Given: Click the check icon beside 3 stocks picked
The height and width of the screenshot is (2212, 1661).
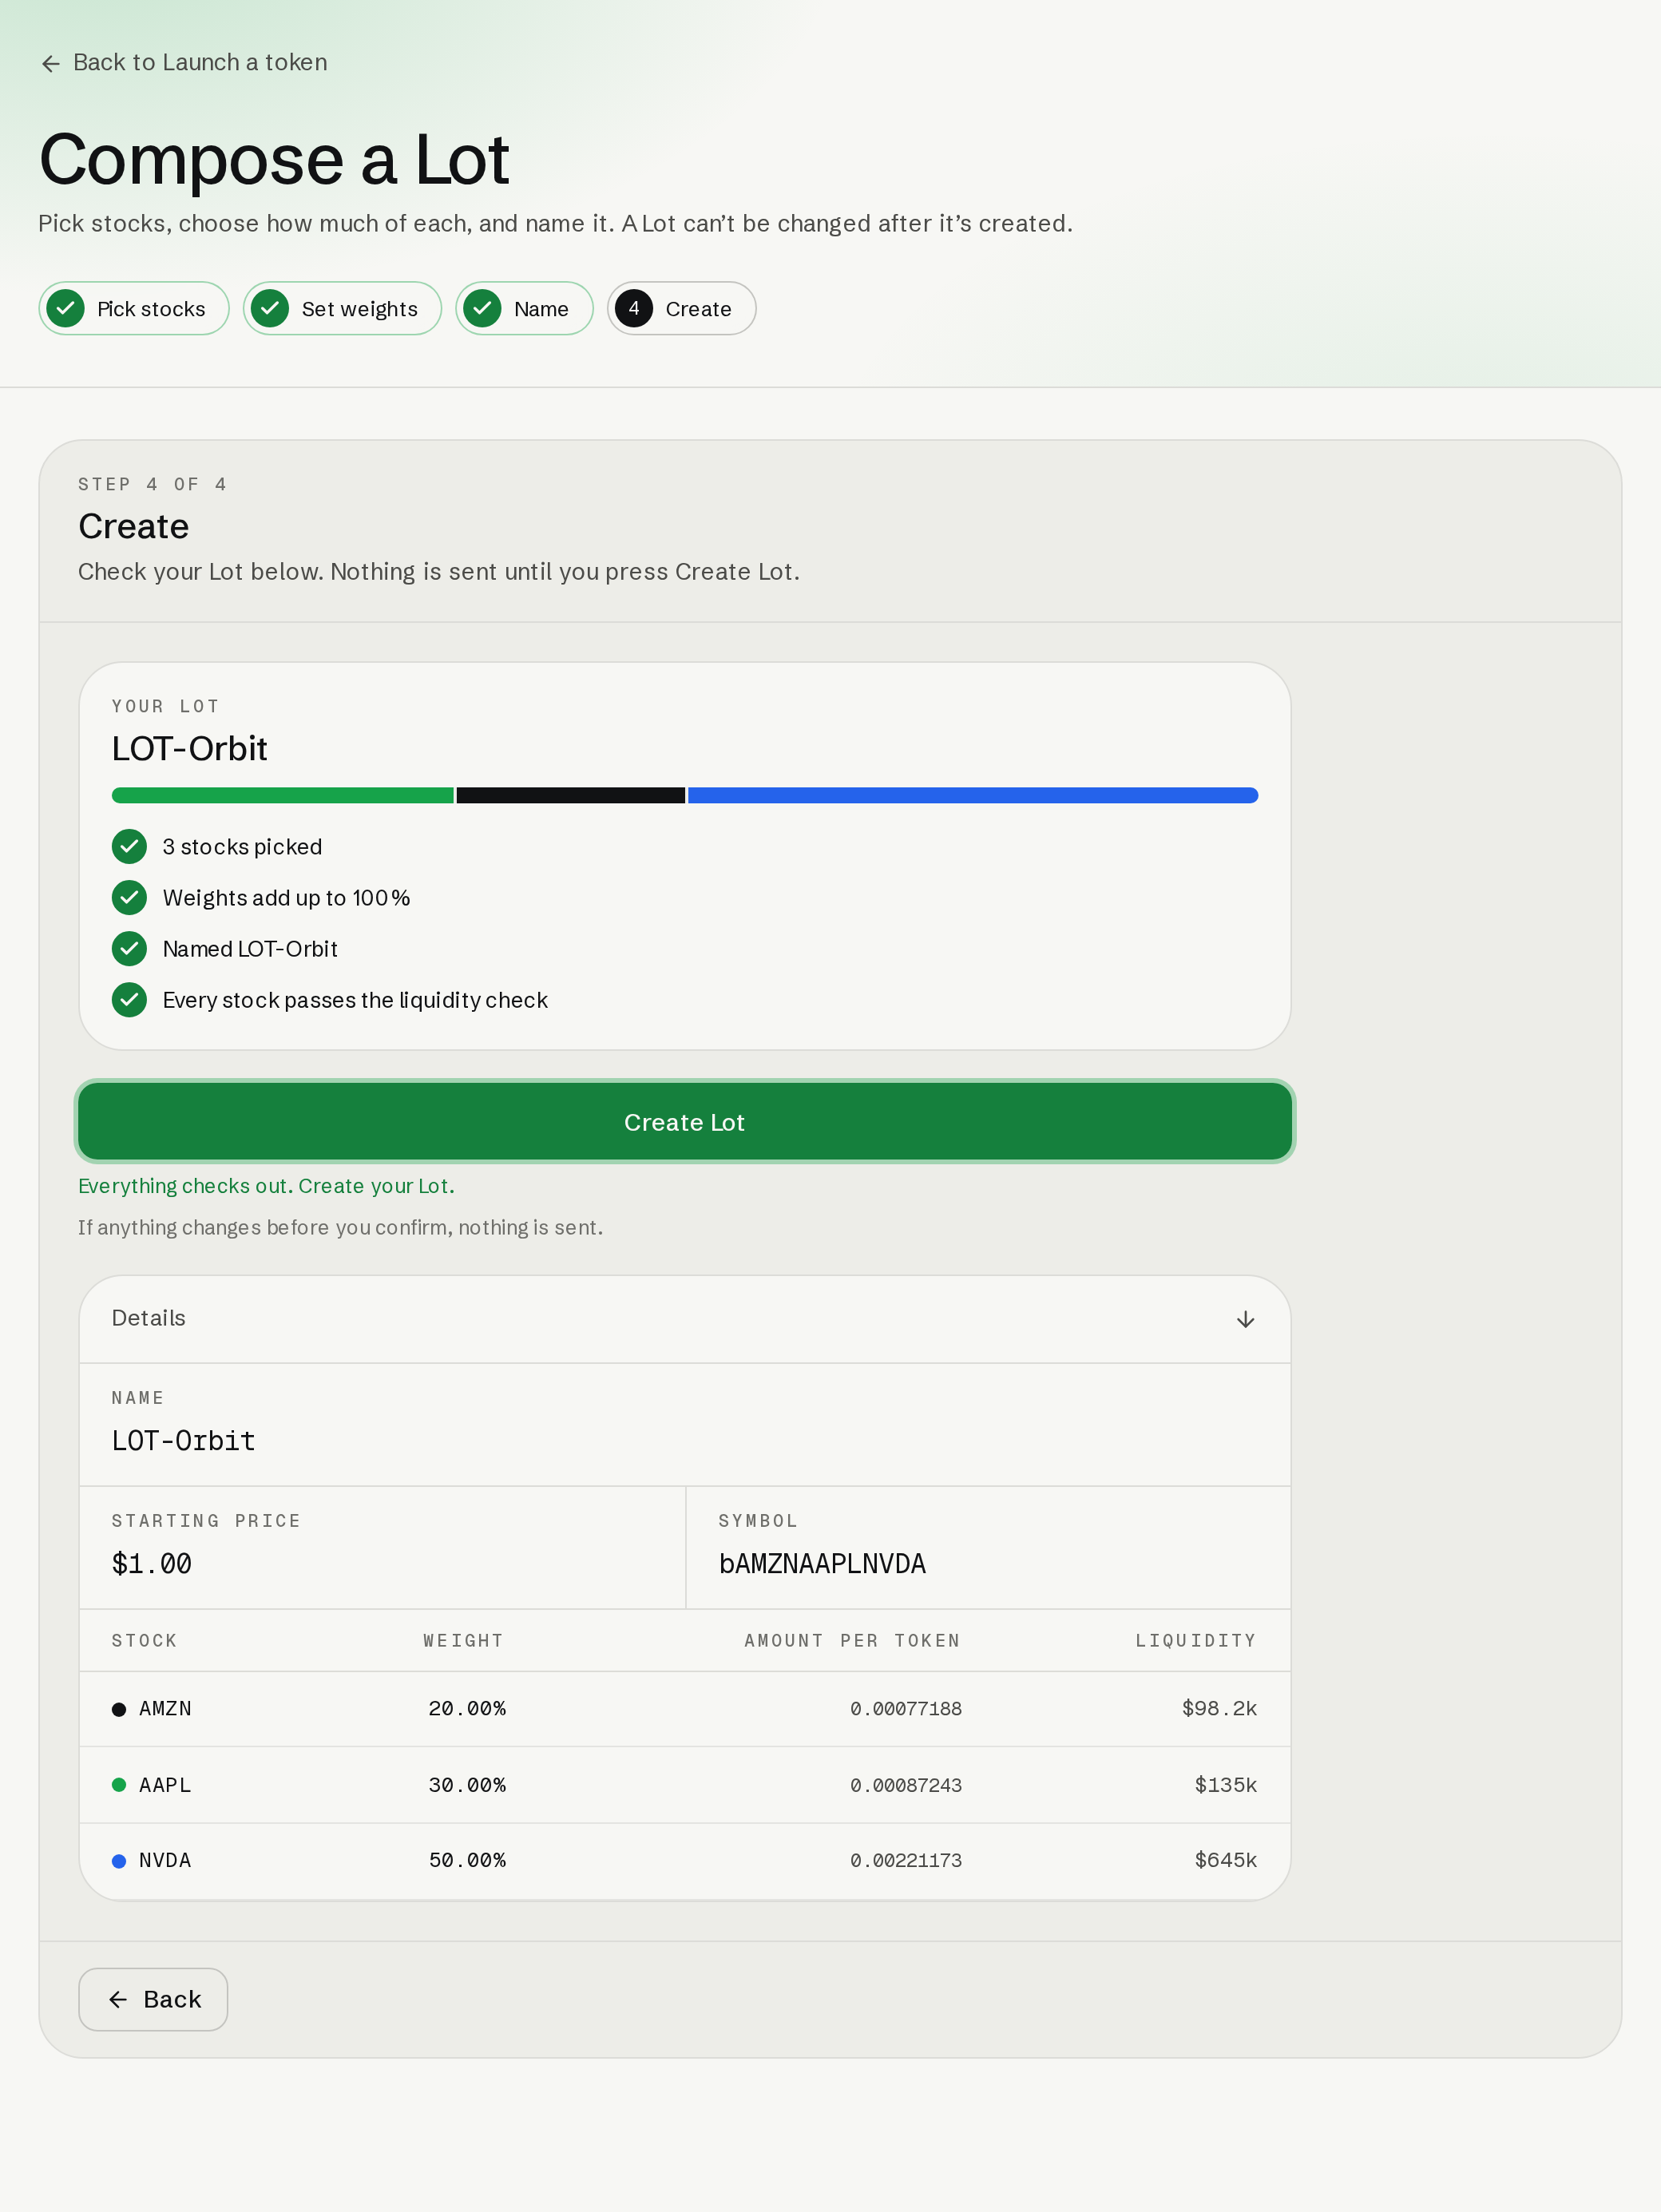Looking at the screenshot, I should 129,846.
